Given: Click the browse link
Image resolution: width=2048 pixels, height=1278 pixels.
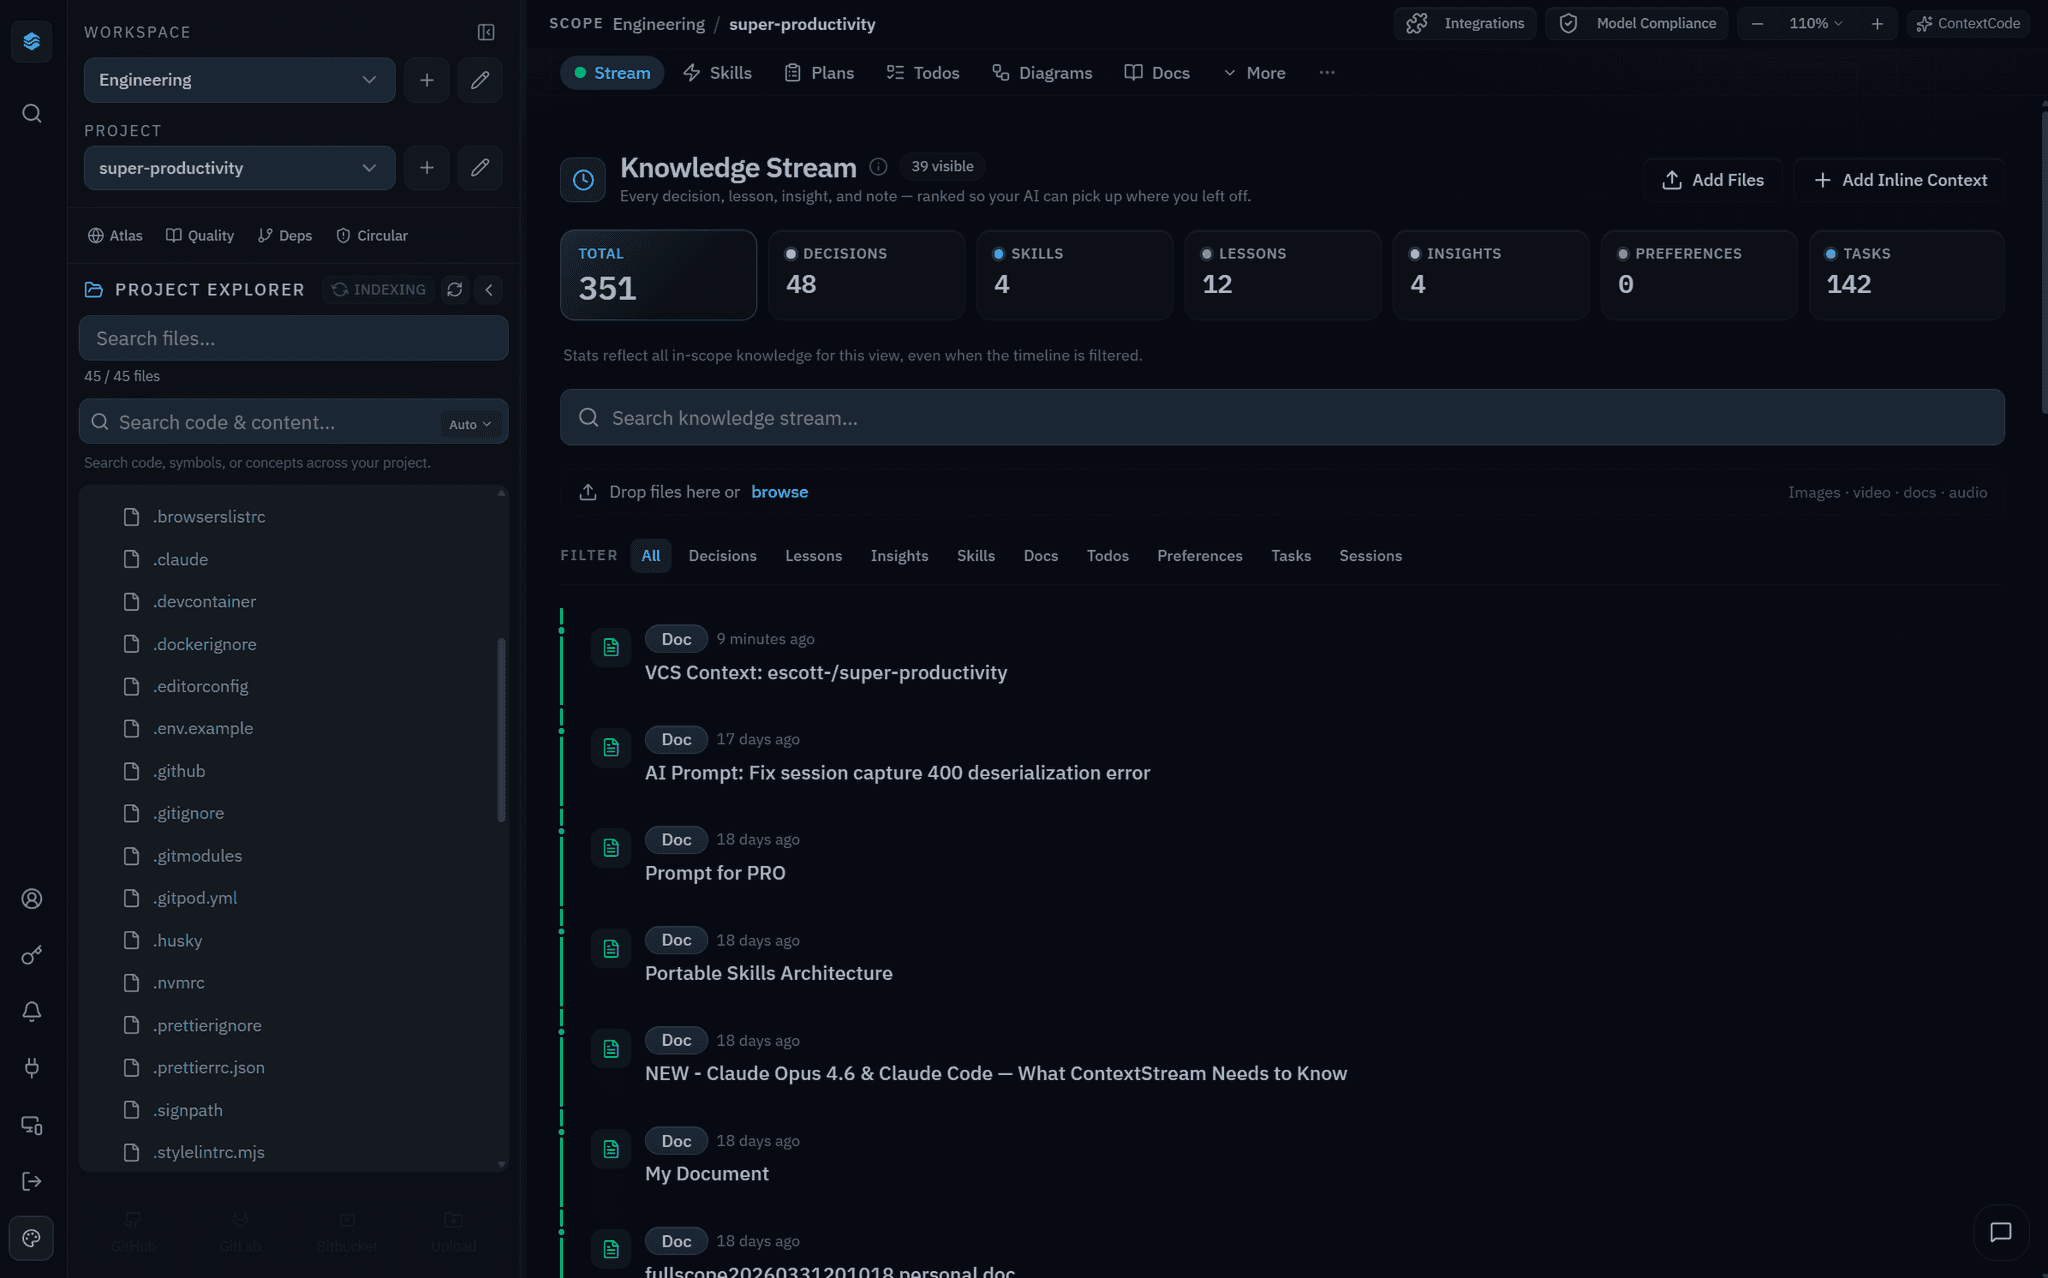Looking at the screenshot, I should point(779,492).
